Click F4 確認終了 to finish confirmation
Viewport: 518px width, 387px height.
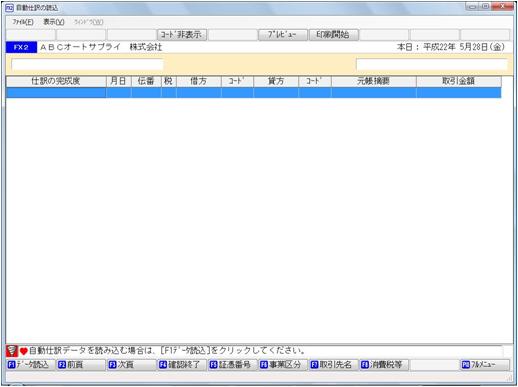[x=182, y=365]
